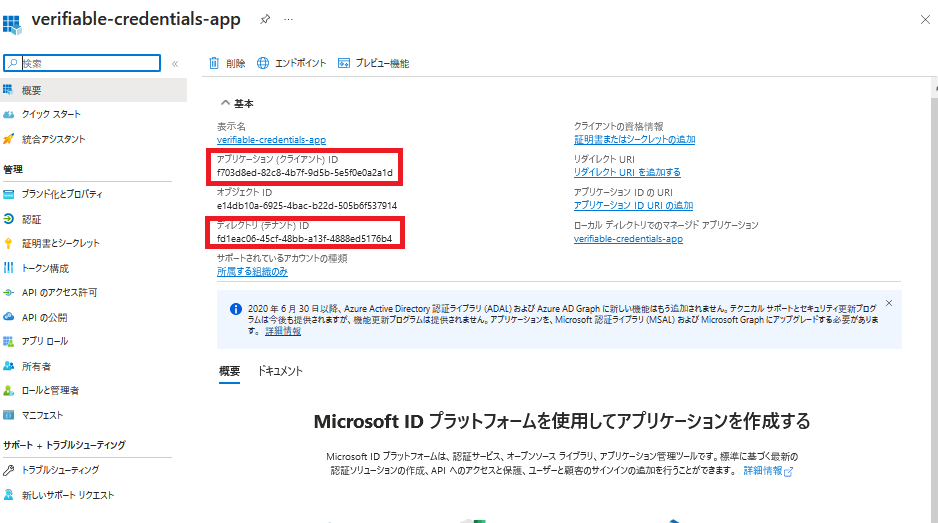Viewport: 938px width, 523px height.
Task: Open the more options ellipsis in header
Action: click(290, 20)
